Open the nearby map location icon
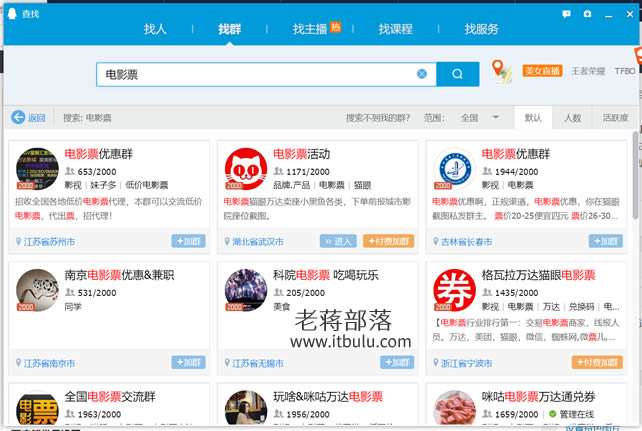The width and height of the screenshot is (642, 431). tap(501, 72)
